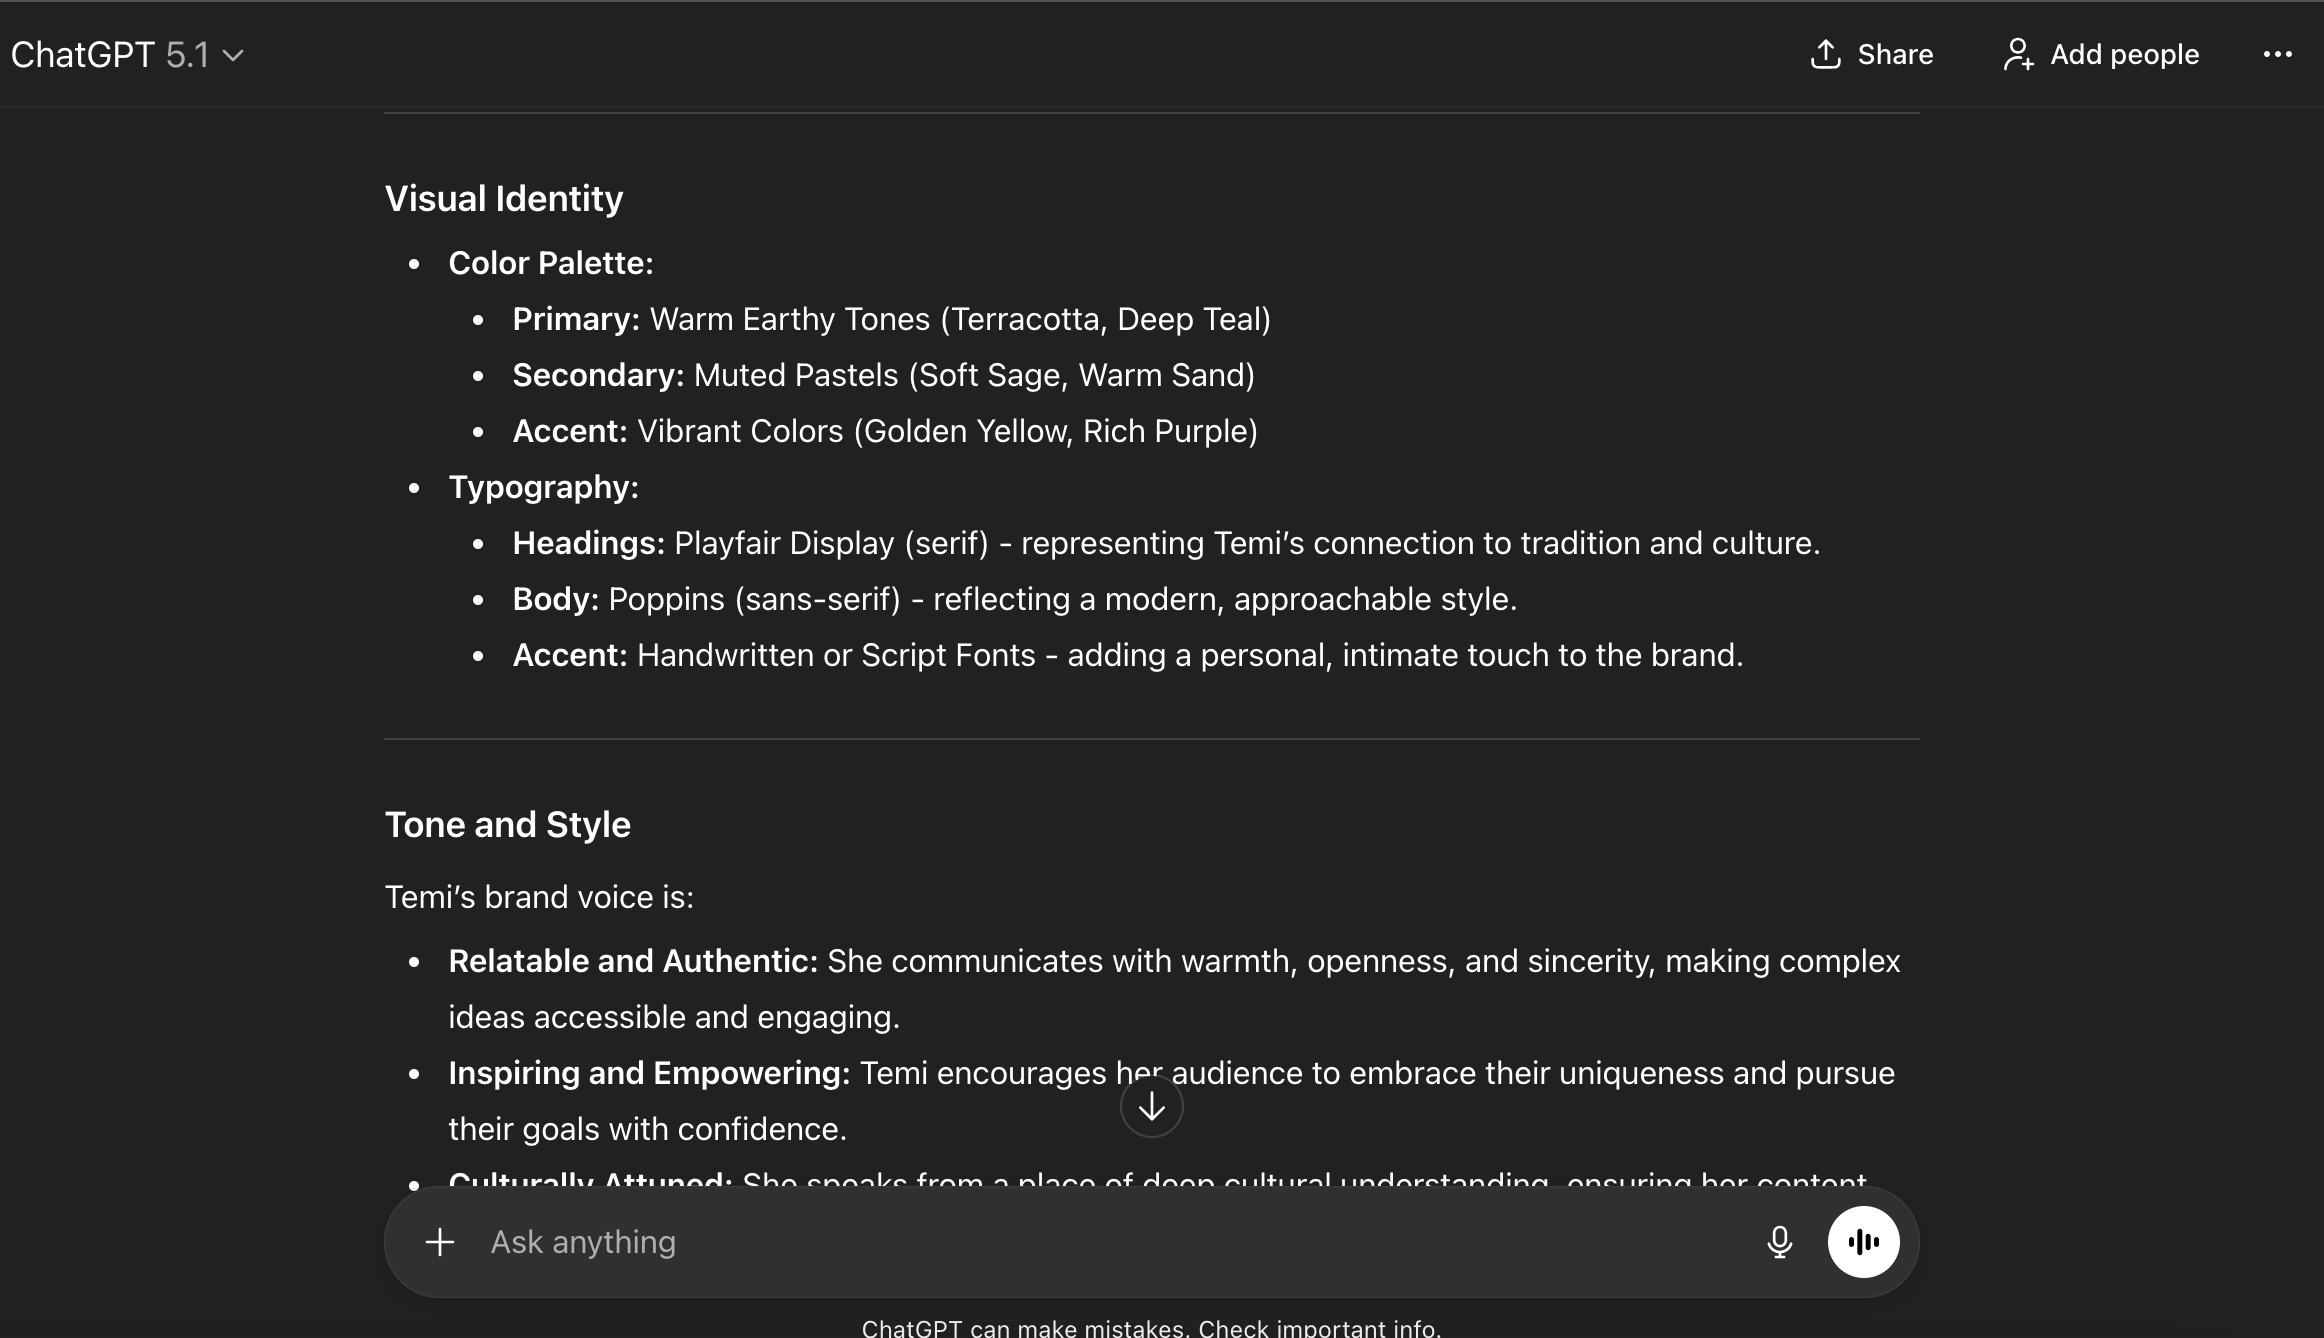The image size is (2324, 1338).
Task: Focus the Ask anything input field
Action: [1100, 1242]
